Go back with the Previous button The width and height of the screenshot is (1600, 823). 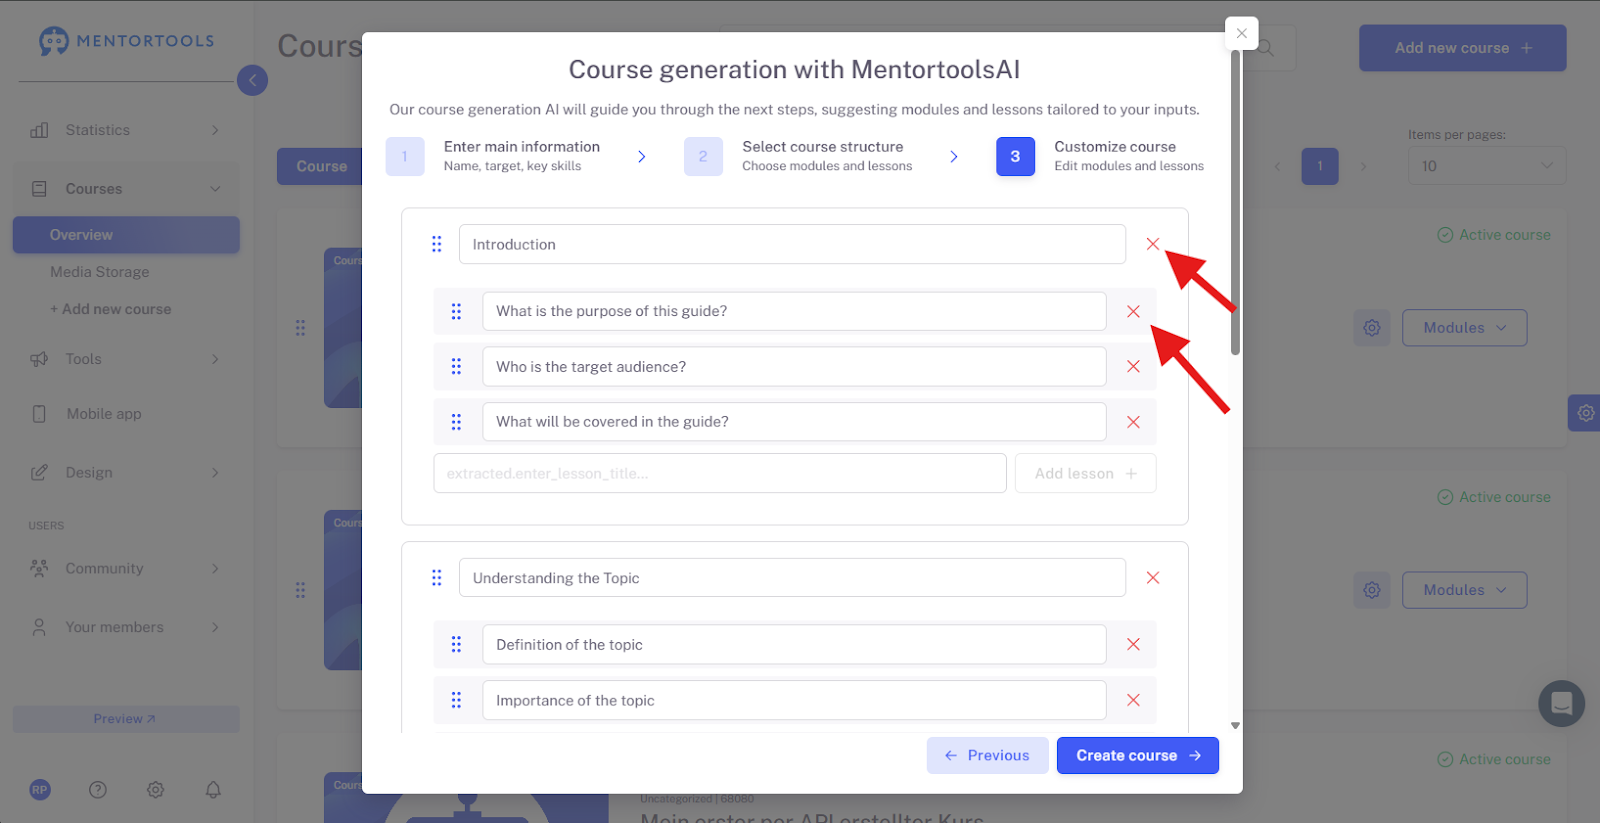coord(987,756)
